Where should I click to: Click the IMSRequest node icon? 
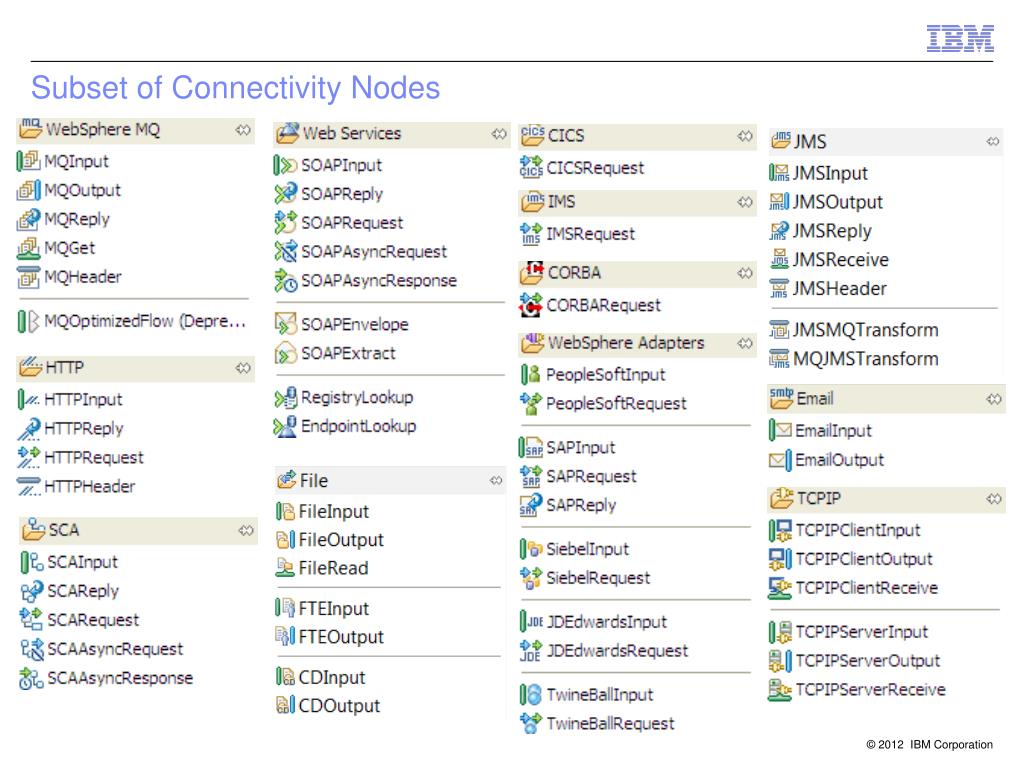[x=531, y=234]
